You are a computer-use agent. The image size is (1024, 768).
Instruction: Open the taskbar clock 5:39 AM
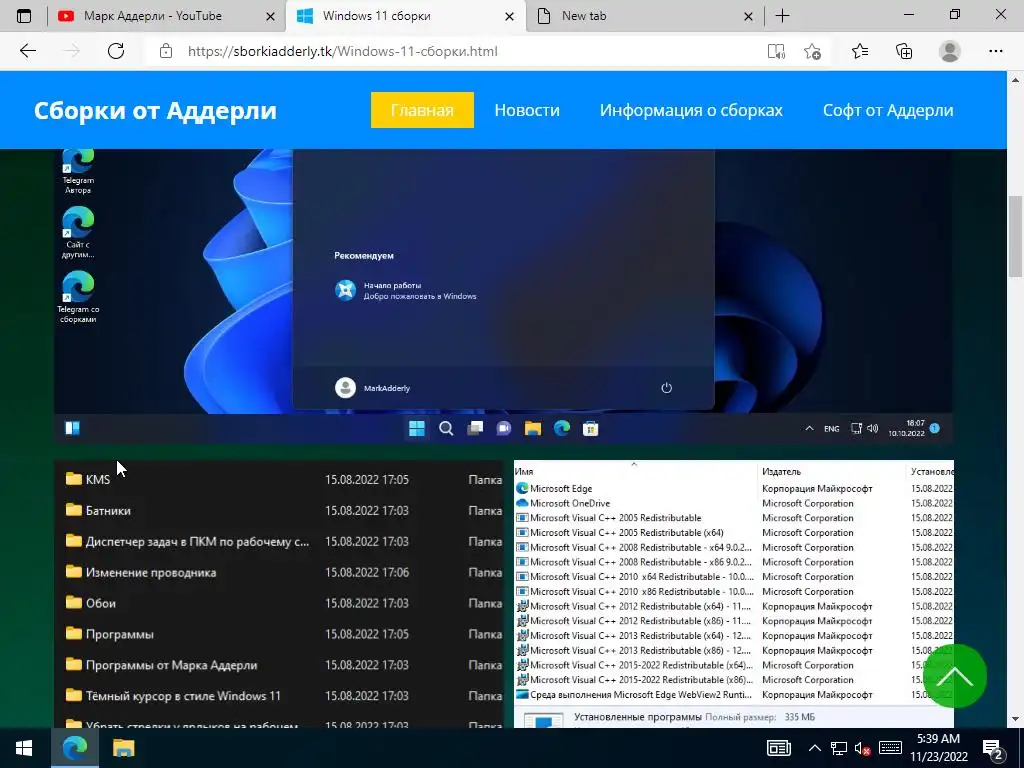[938, 748]
